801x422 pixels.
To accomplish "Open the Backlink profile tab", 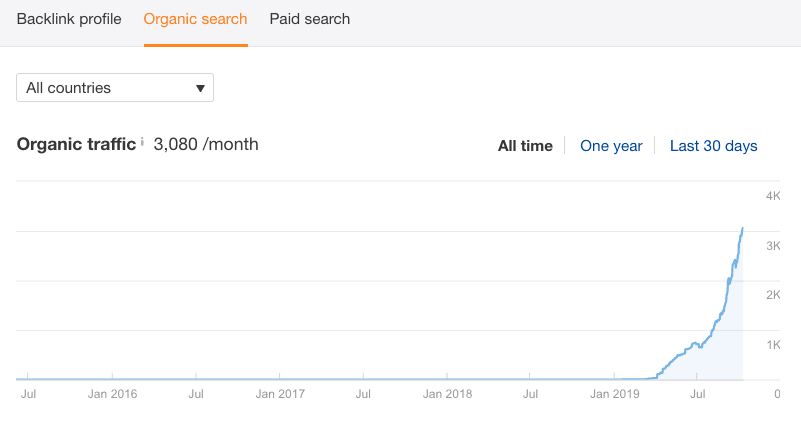I will (x=69, y=19).
